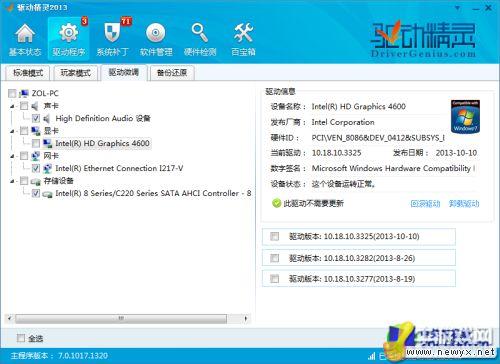500x364 pixels.
Task: Open the 系统补丁 shield icon
Action: [112, 33]
